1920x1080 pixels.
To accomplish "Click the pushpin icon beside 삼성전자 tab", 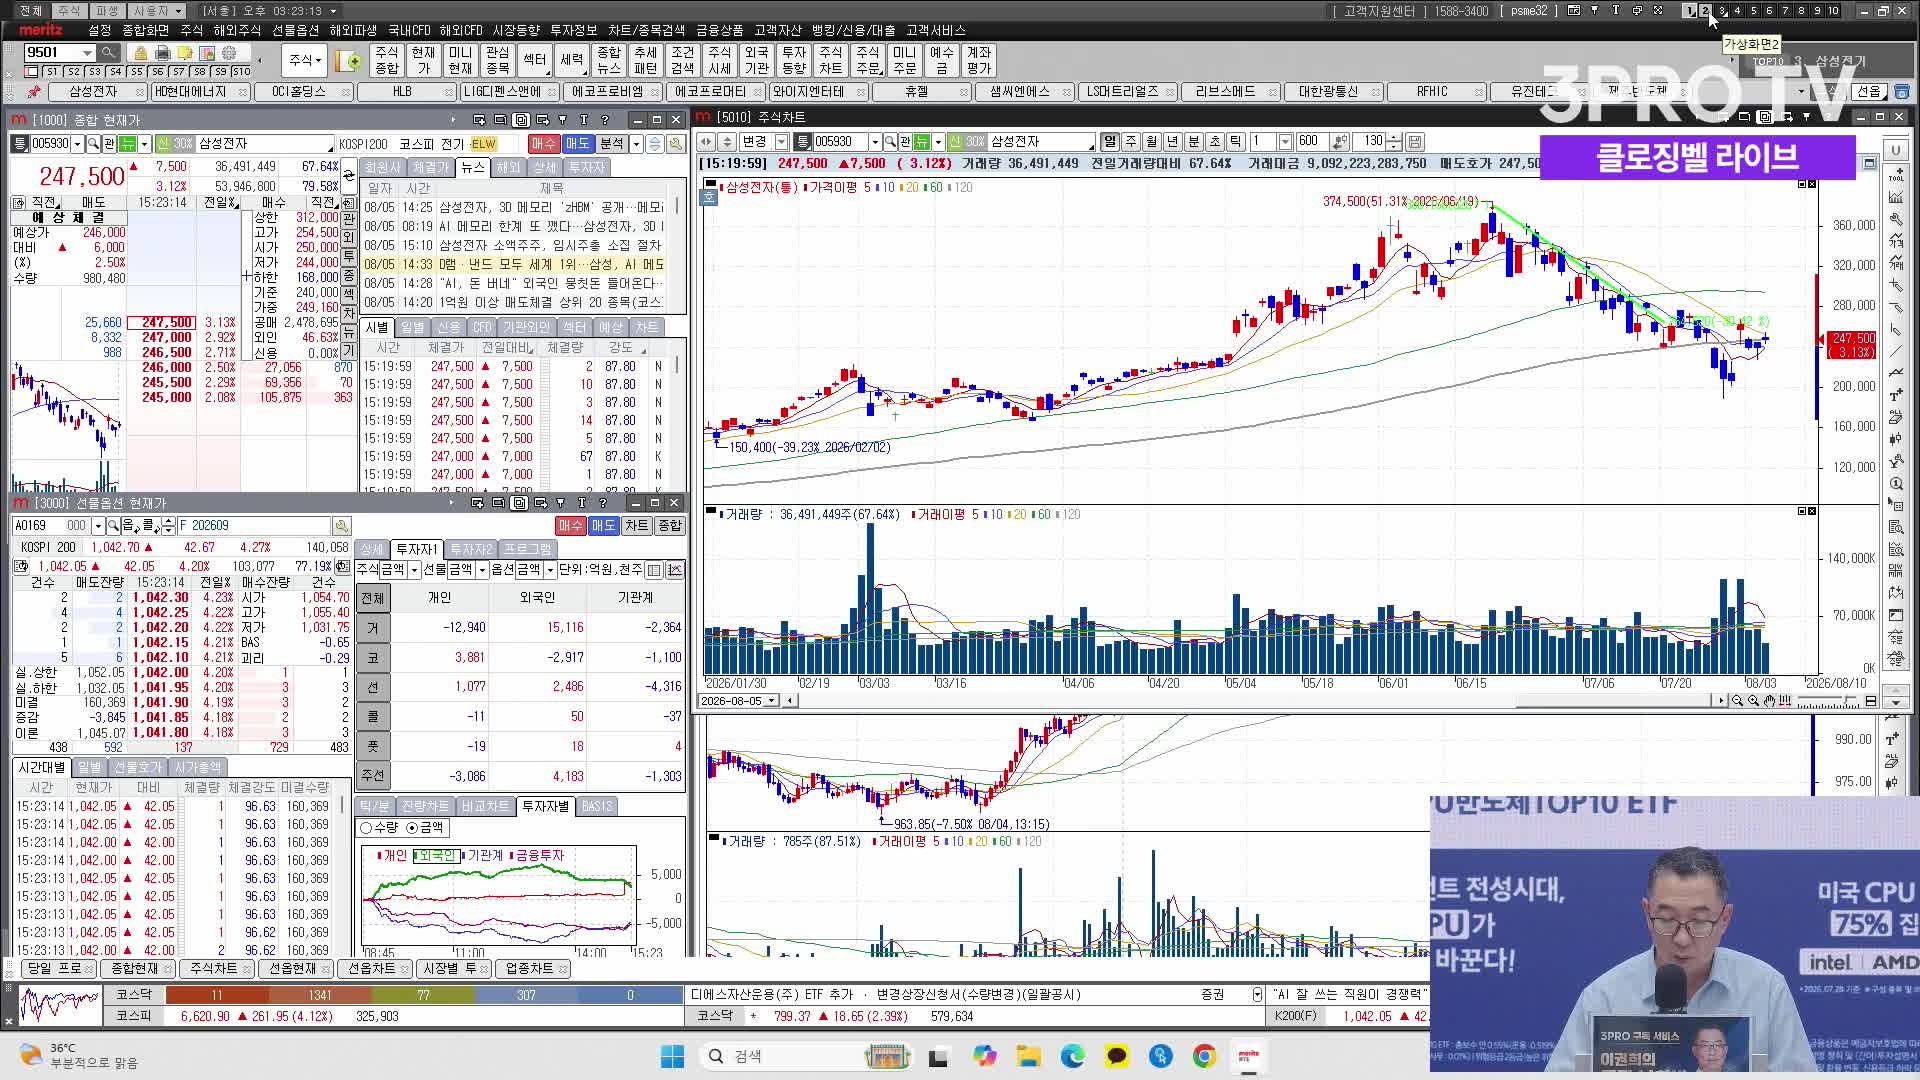I will pos(33,91).
